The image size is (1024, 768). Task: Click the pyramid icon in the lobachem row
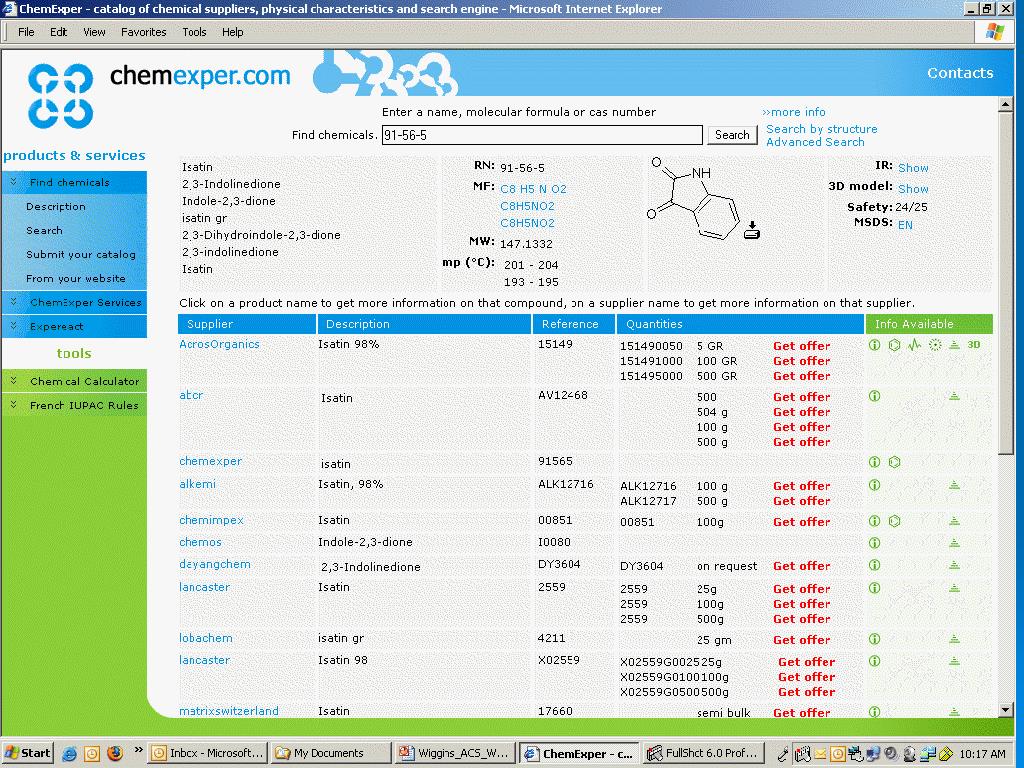tap(954, 639)
